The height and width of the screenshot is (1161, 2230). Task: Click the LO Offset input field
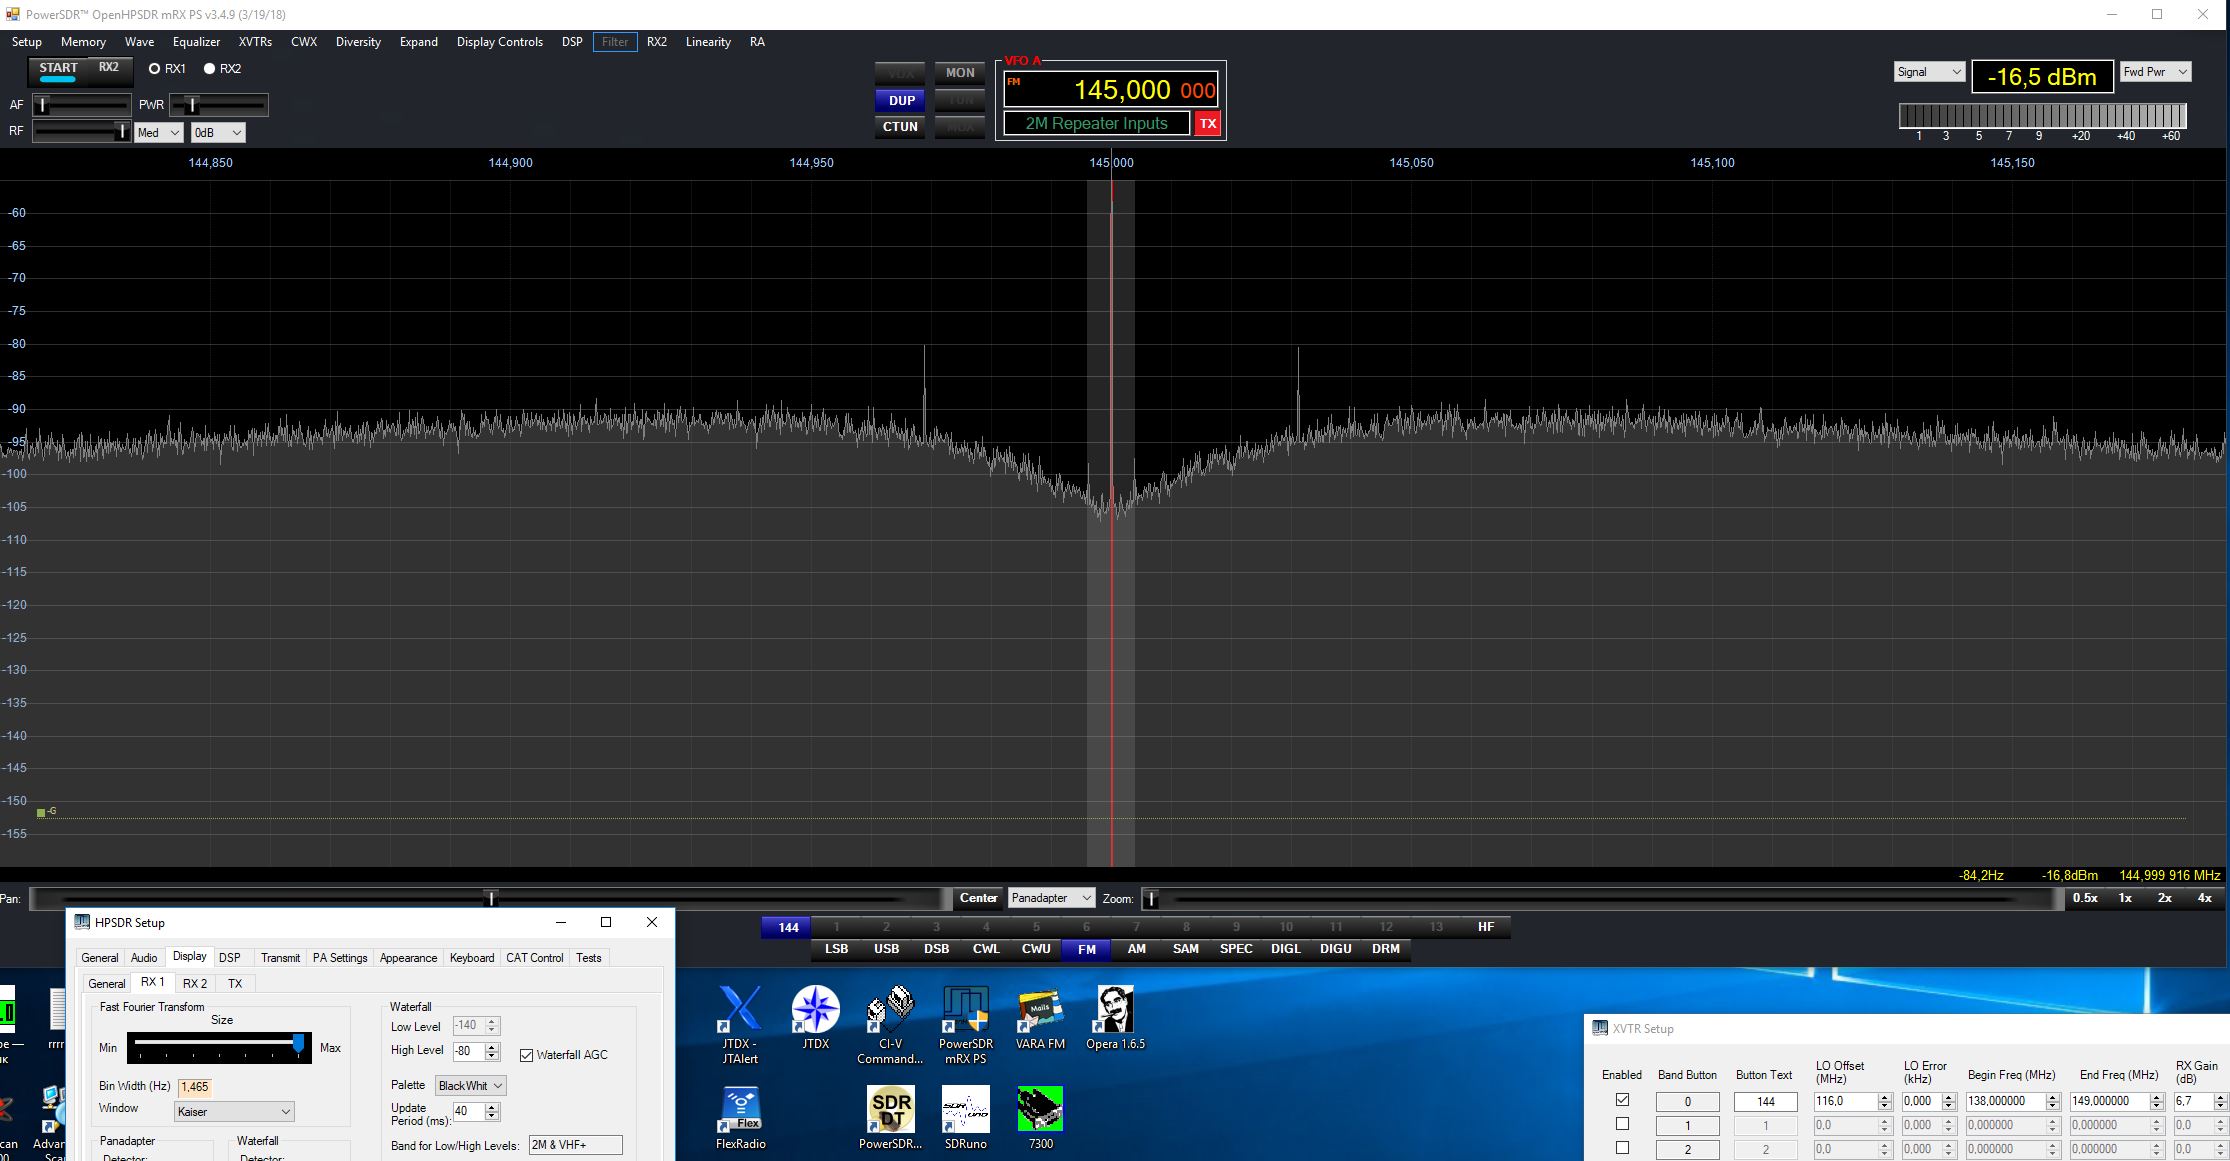(x=1843, y=1101)
